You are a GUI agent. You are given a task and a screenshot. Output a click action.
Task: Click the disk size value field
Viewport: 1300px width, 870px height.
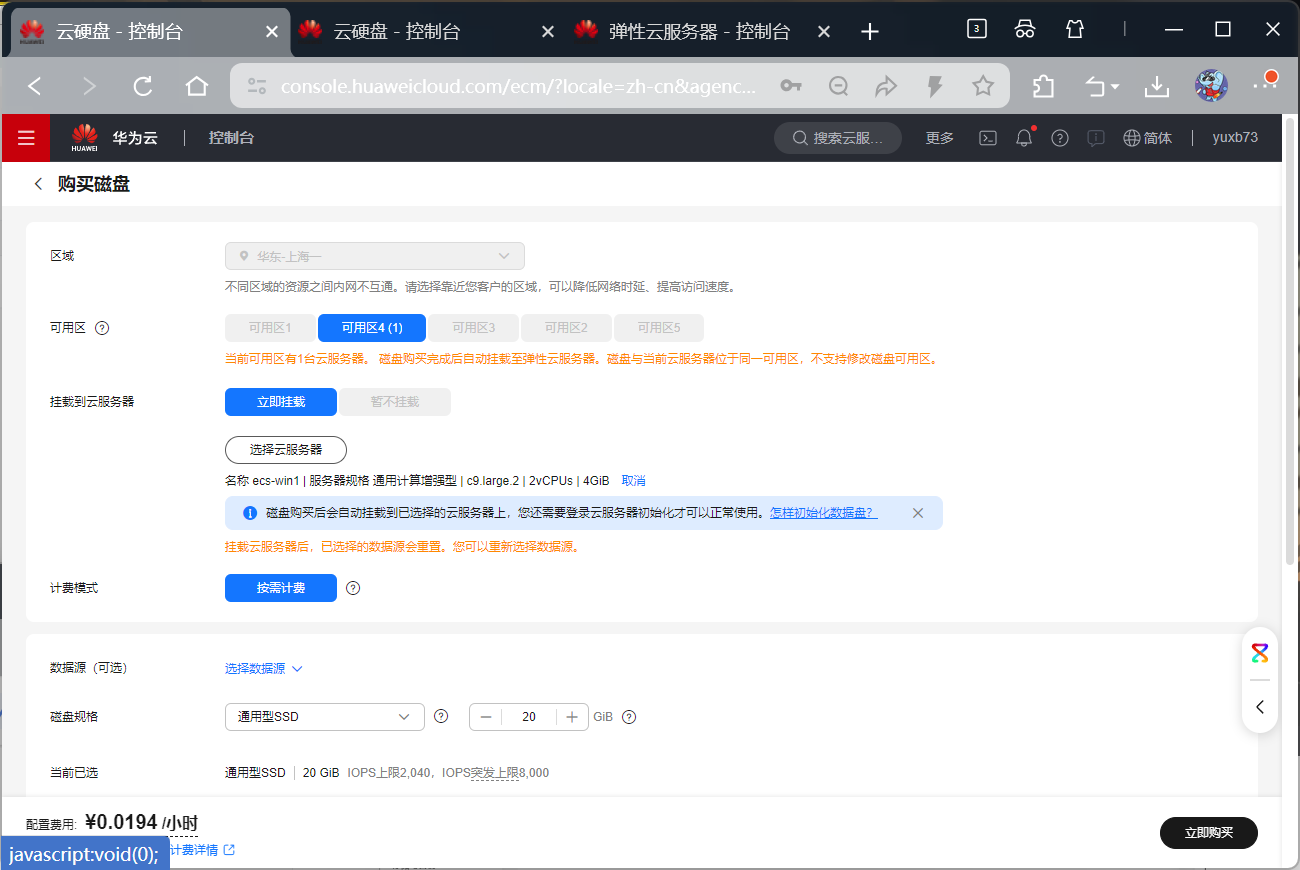(x=529, y=717)
